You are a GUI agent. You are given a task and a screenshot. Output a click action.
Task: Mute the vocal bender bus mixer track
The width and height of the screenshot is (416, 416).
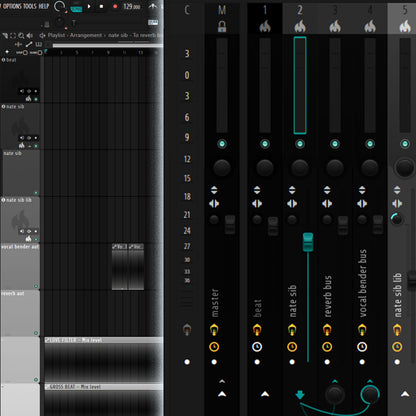click(370, 144)
